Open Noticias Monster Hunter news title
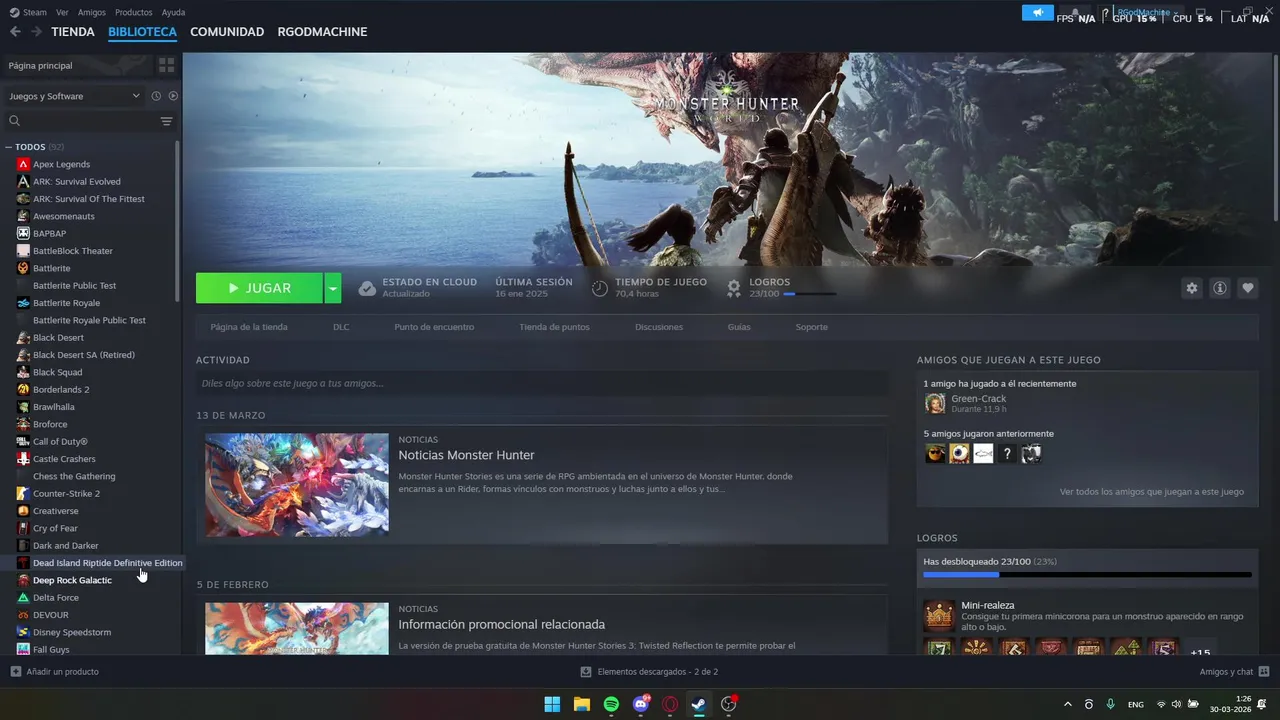 [466, 455]
